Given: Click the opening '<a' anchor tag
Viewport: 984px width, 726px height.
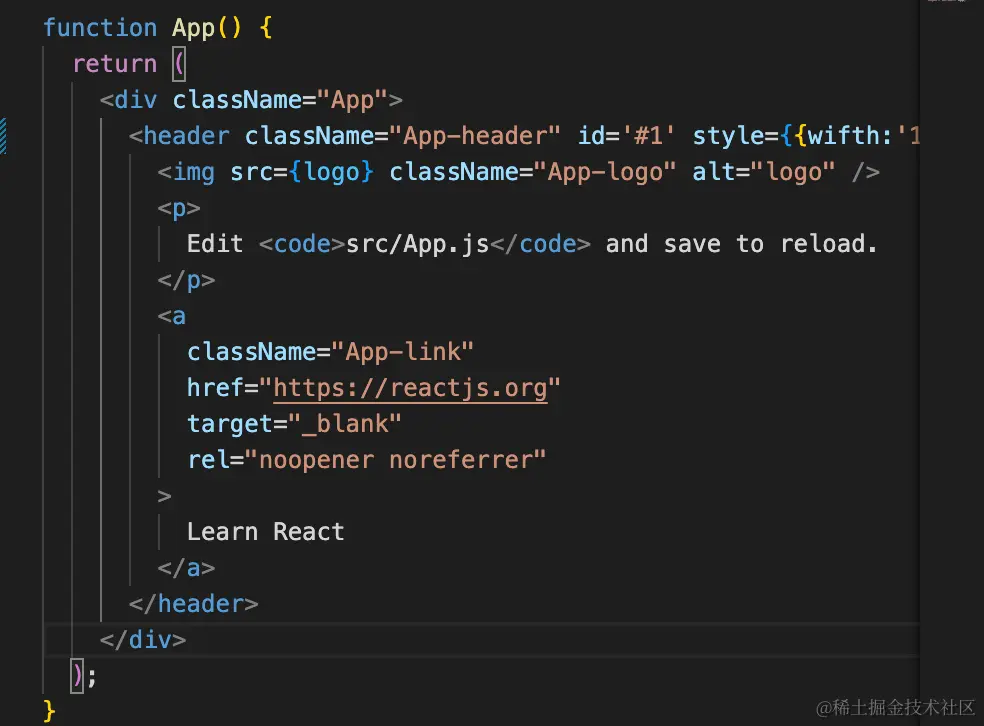Looking at the screenshot, I should (x=172, y=316).
